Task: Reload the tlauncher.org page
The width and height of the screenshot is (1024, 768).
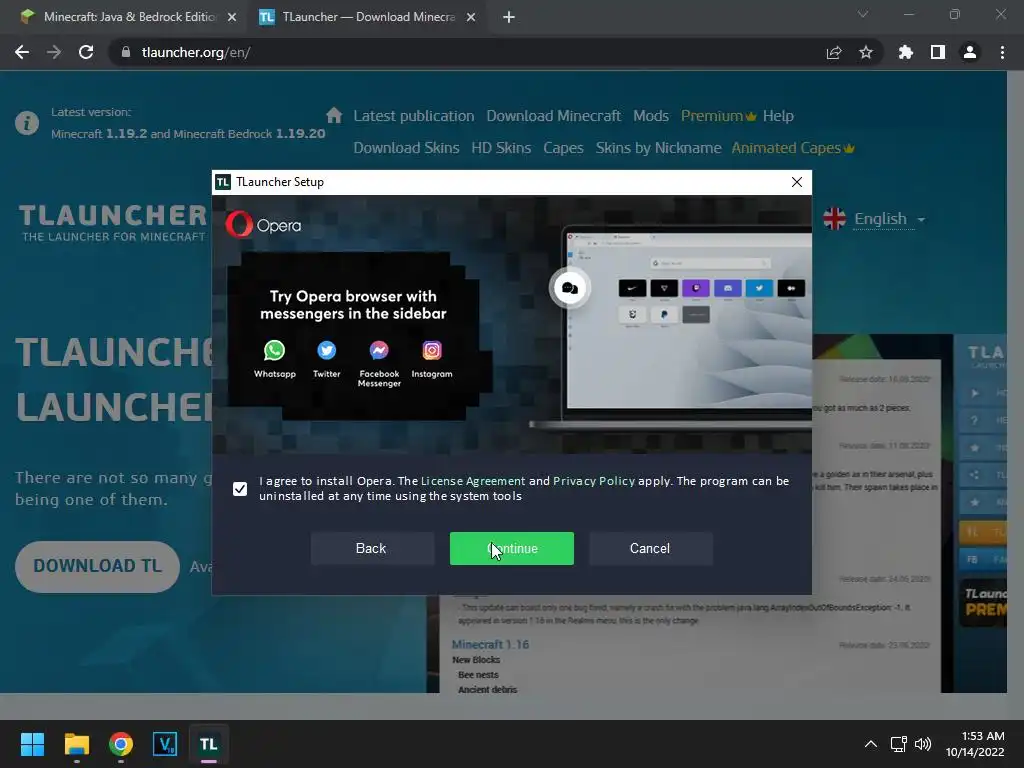Action: pos(86,52)
